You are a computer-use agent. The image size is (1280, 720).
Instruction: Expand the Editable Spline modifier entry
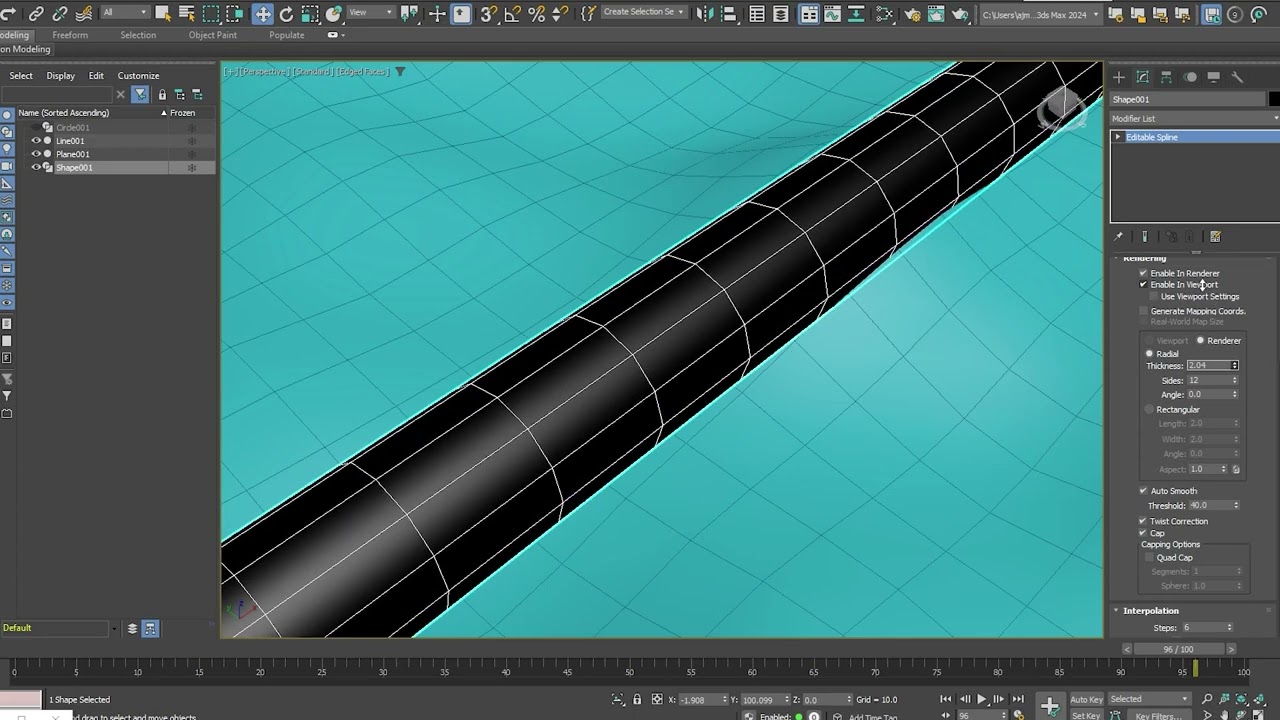[1118, 137]
